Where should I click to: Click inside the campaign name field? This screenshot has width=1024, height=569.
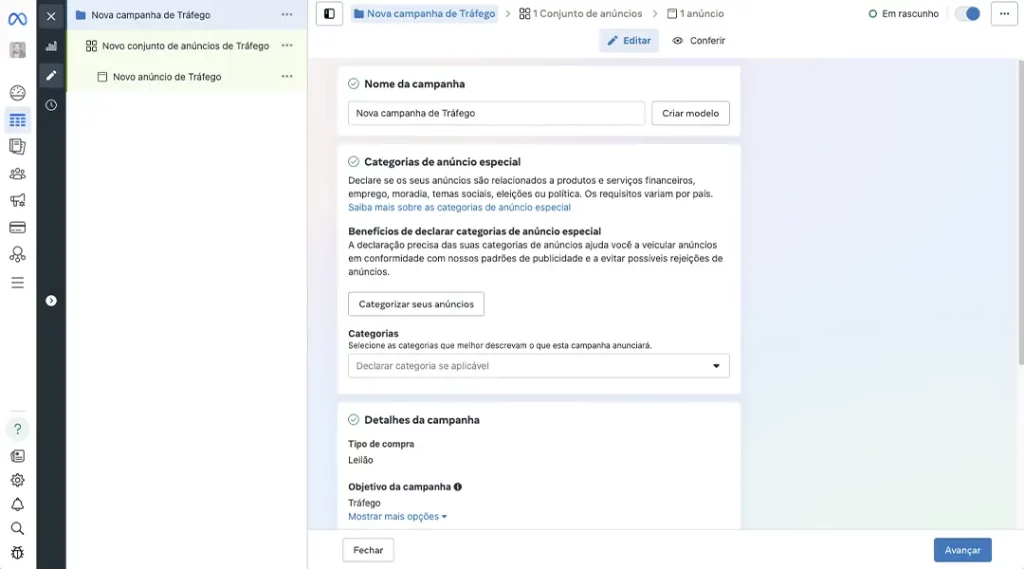click(x=496, y=113)
